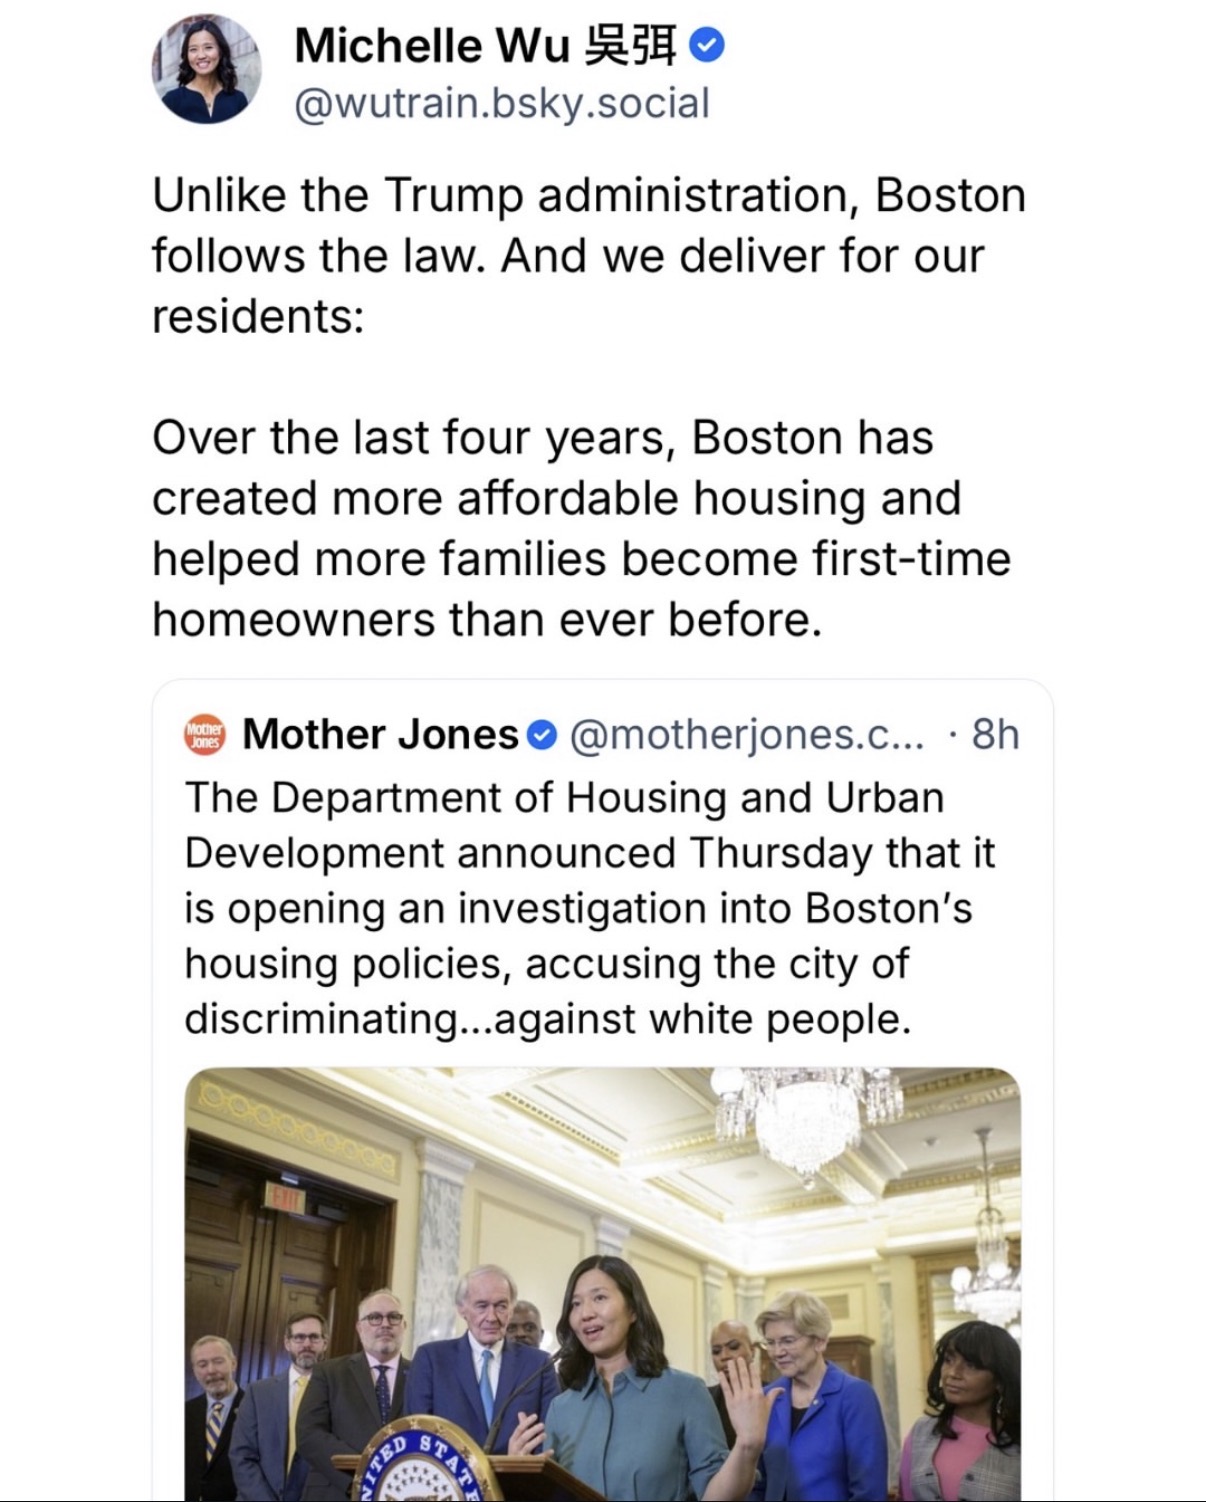Open the @motherjones.c... handle link
This screenshot has height=1502, width=1206.
tap(748, 735)
